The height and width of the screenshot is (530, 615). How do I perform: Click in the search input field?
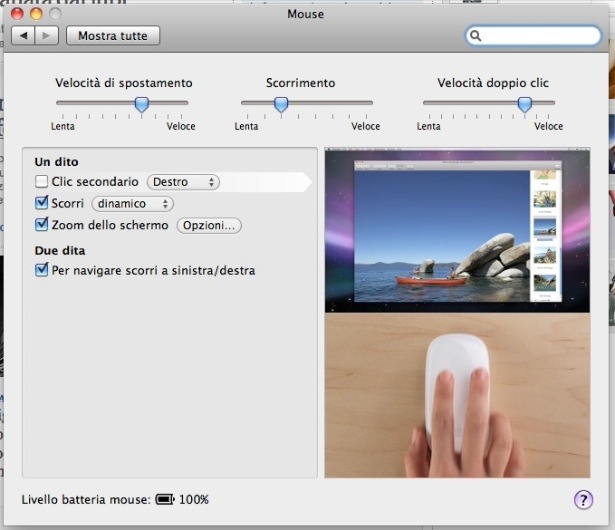point(540,36)
